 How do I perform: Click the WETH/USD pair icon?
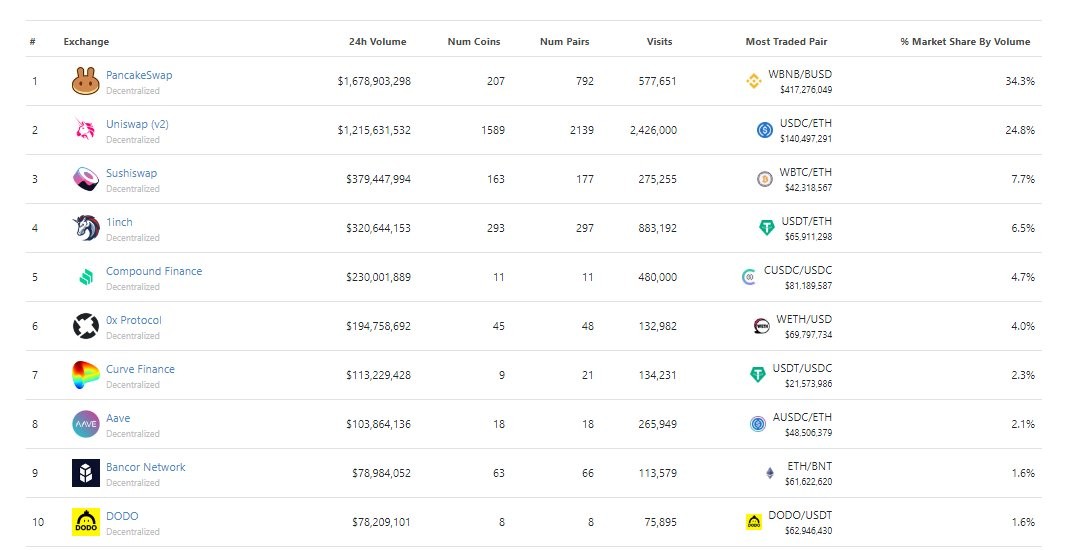pyautogui.click(x=761, y=326)
